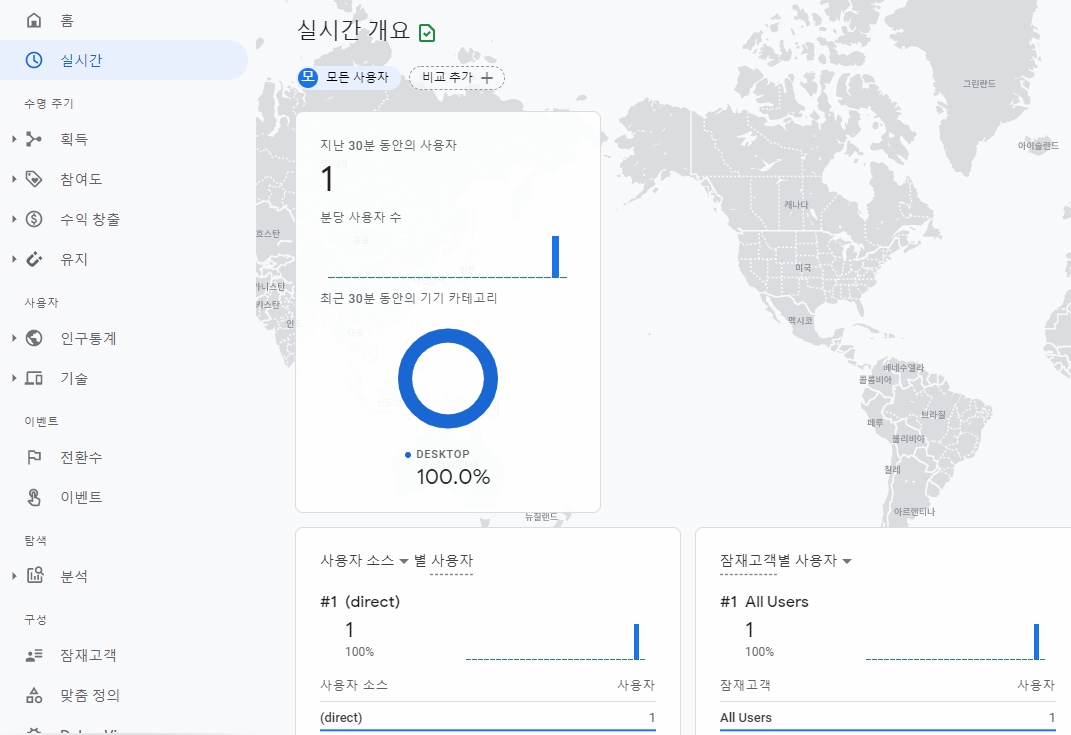Click the 캐나다 label on map
Viewport: 1071px width, 735px height.
pyautogui.click(x=796, y=204)
